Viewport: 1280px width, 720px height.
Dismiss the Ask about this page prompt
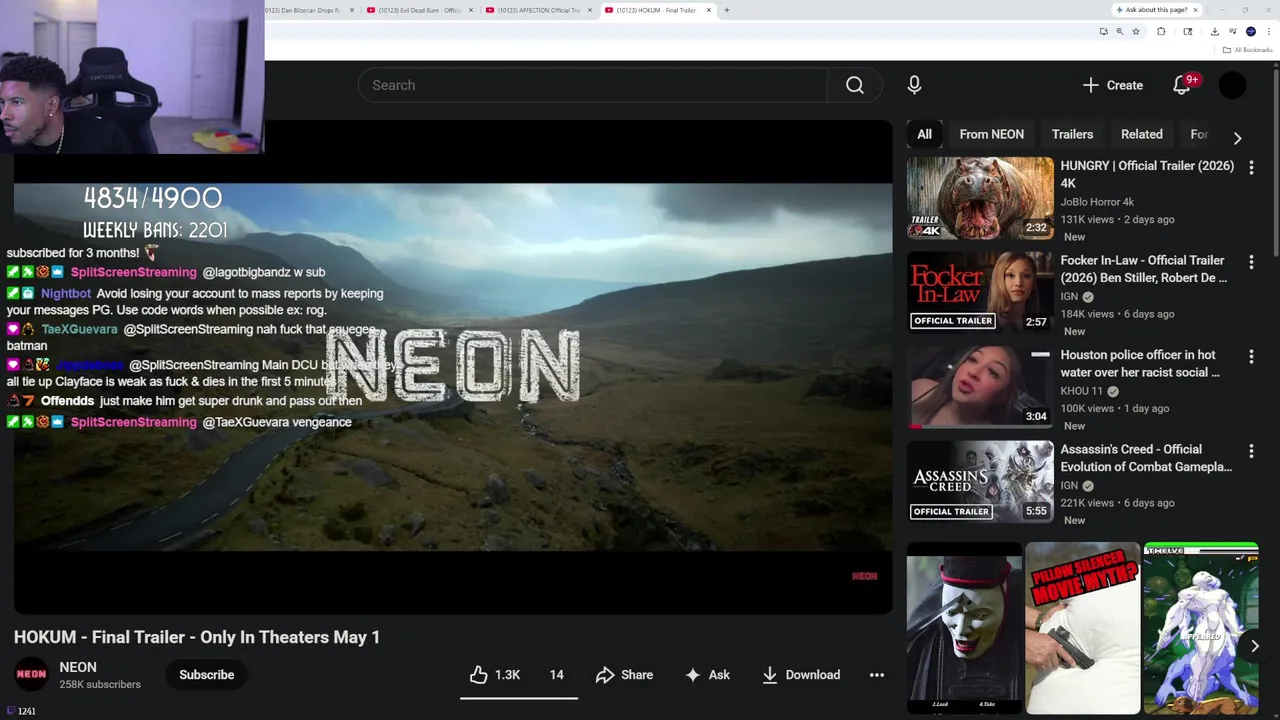point(1195,10)
